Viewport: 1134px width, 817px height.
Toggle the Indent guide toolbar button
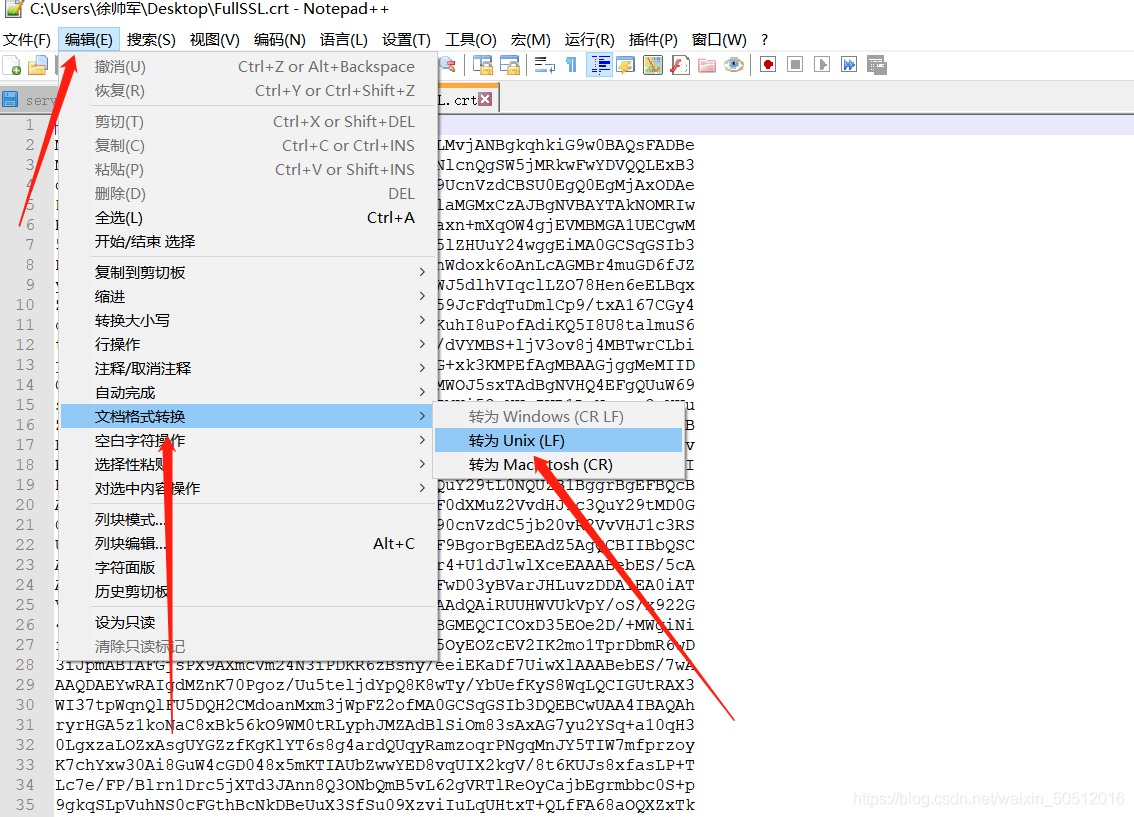click(600, 66)
